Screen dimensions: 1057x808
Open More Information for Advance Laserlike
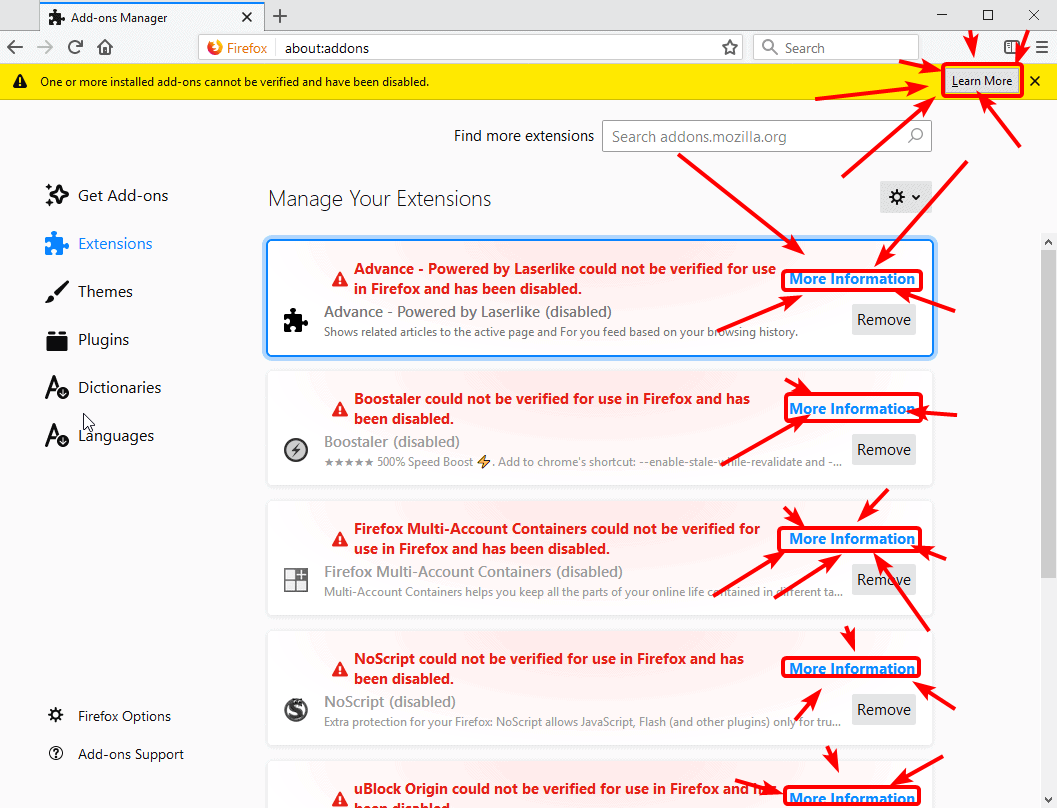(x=852, y=279)
